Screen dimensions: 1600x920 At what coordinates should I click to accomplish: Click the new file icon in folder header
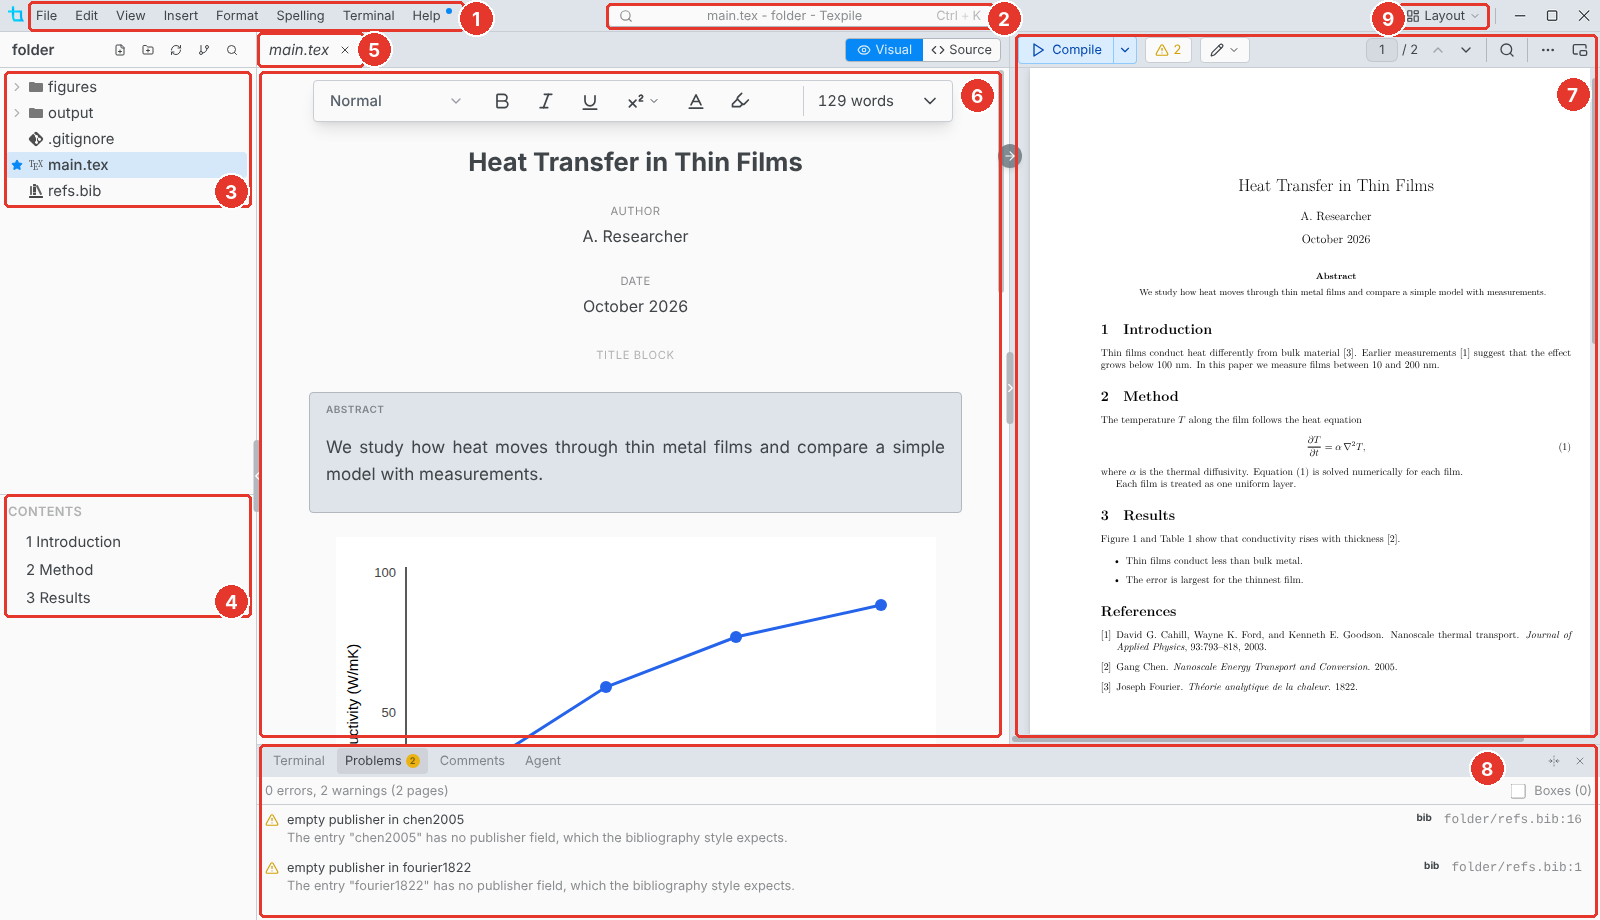coord(120,50)
